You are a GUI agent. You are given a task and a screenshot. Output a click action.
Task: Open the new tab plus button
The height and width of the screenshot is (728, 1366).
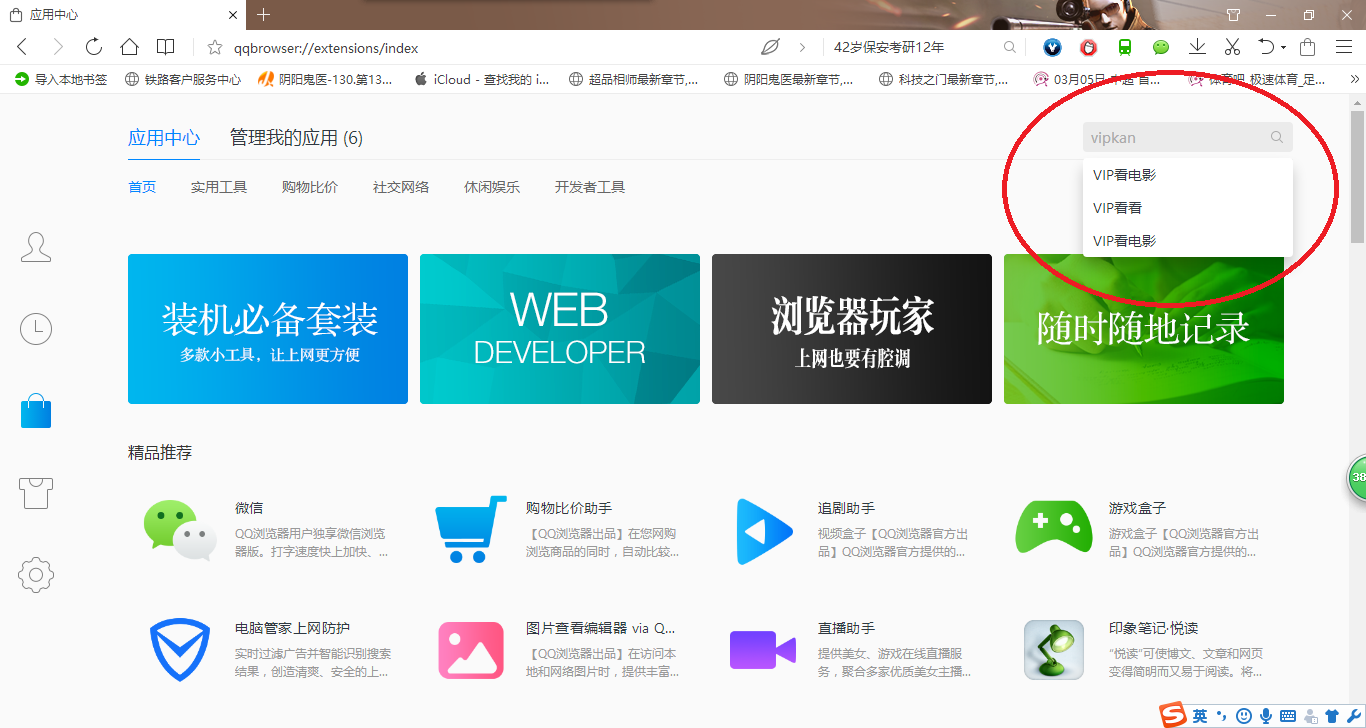264,15
